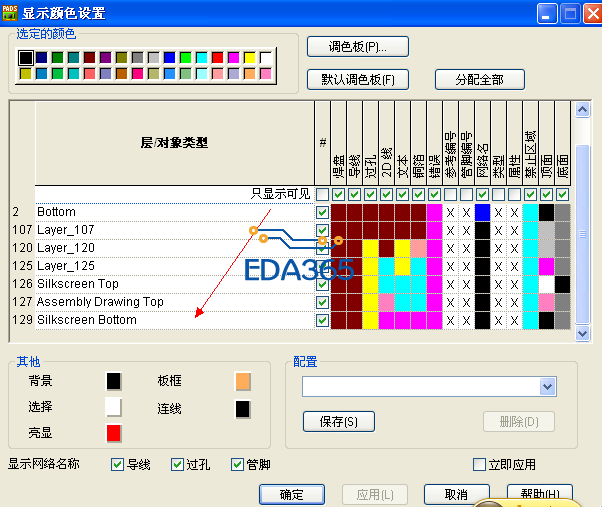Click the 调色板(P)... button

coord(358,47)
